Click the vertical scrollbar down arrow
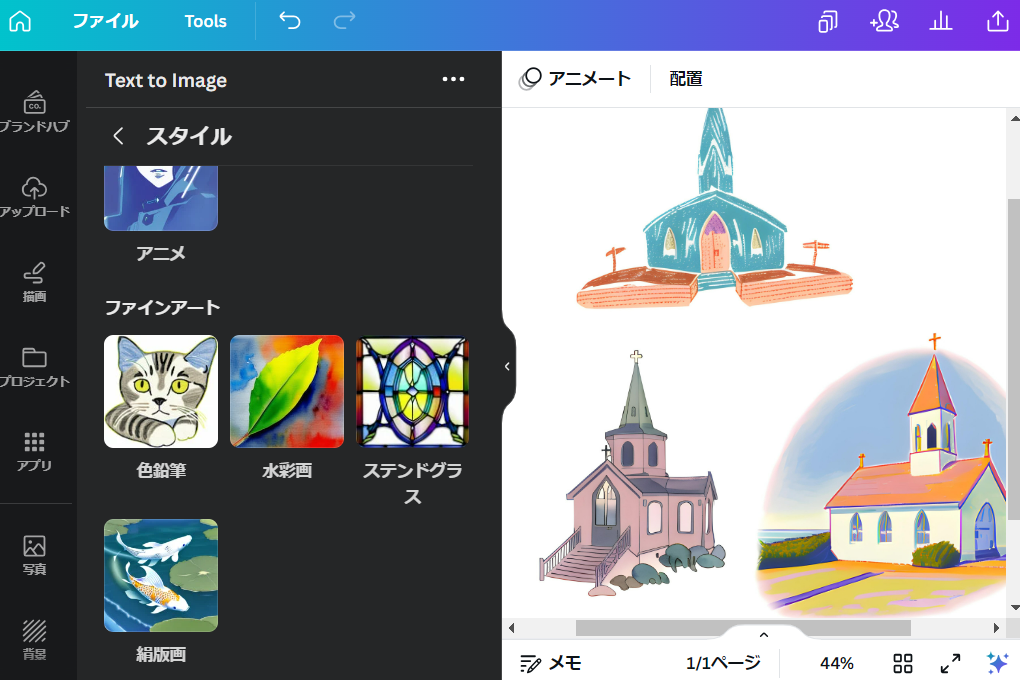The image size is (1020, 680). point(1014,608)
